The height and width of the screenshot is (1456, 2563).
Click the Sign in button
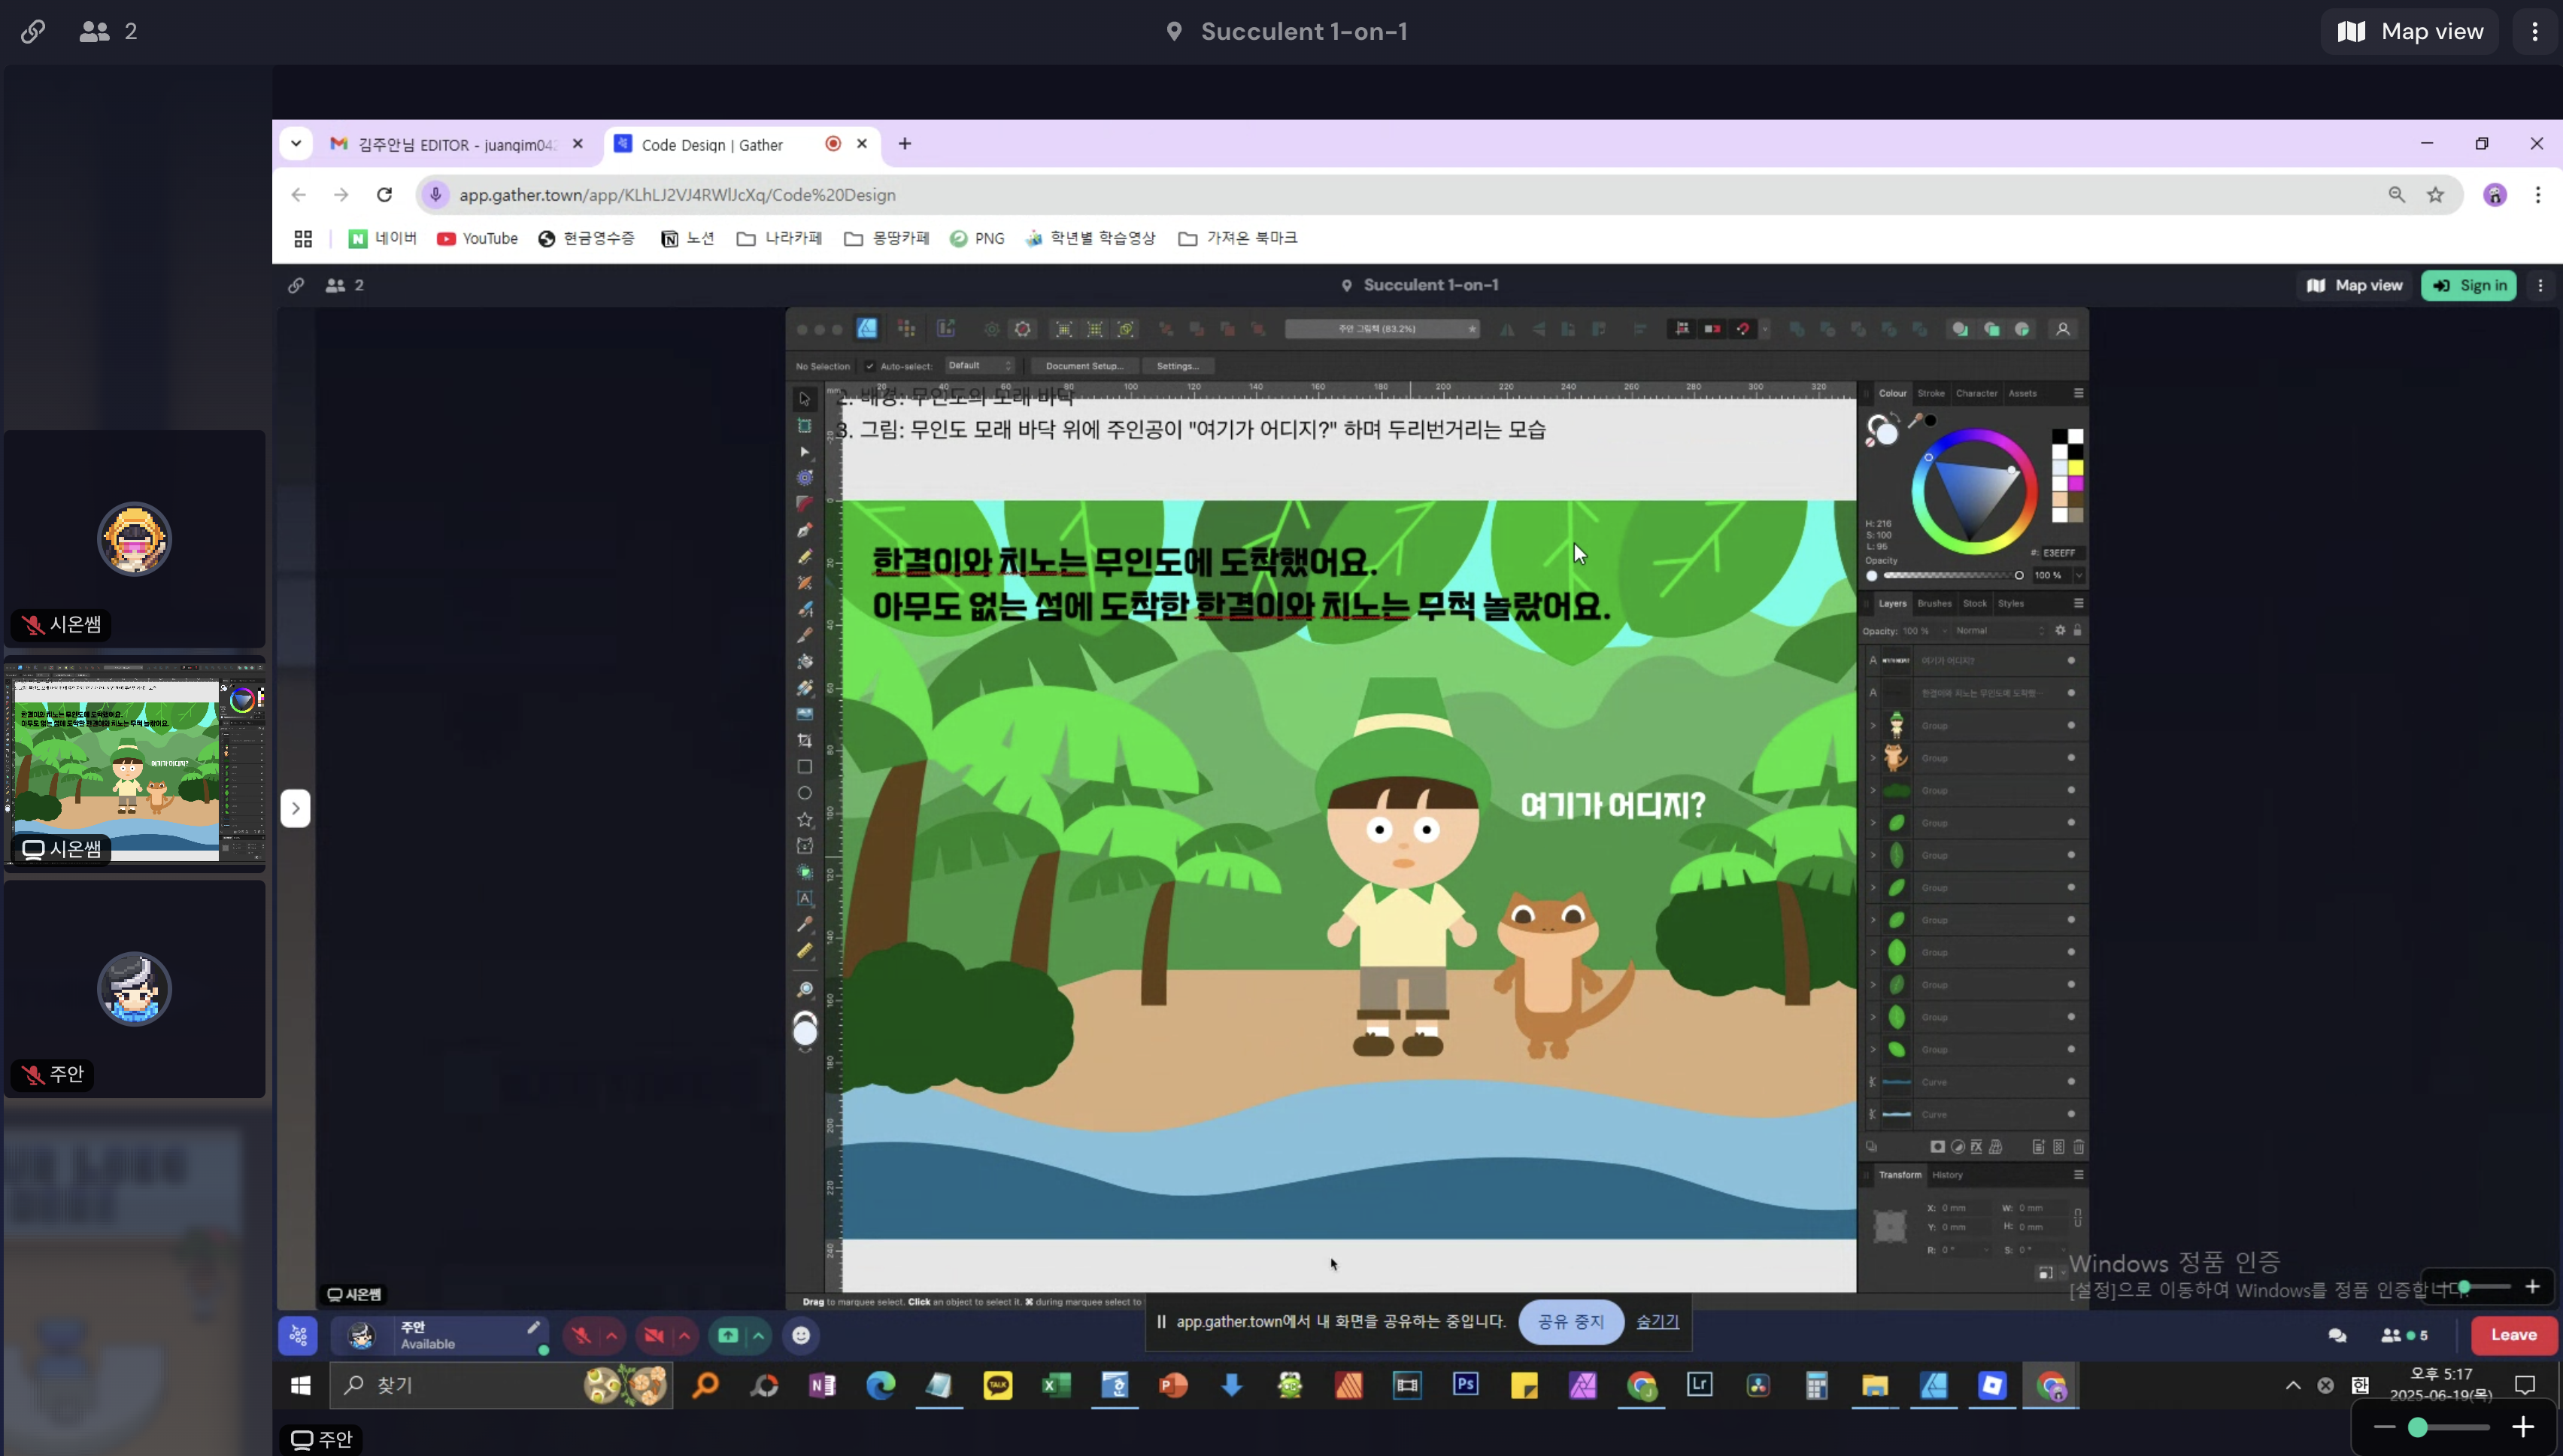click(x=2468, y=286)
